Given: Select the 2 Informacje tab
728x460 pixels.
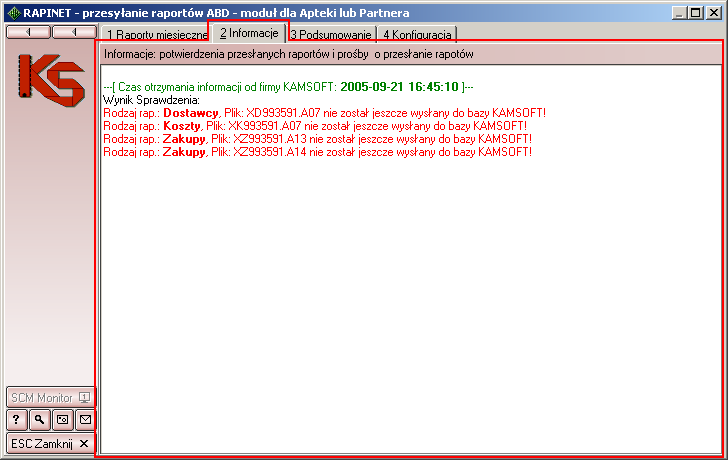Looking at the screenshot, I should (249, 32).
